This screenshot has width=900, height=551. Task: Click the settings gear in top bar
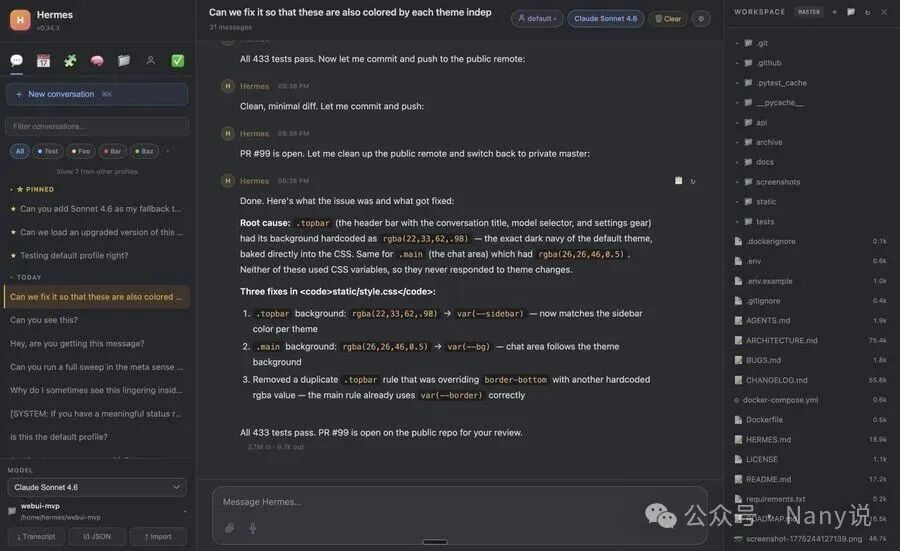[701, 19]
